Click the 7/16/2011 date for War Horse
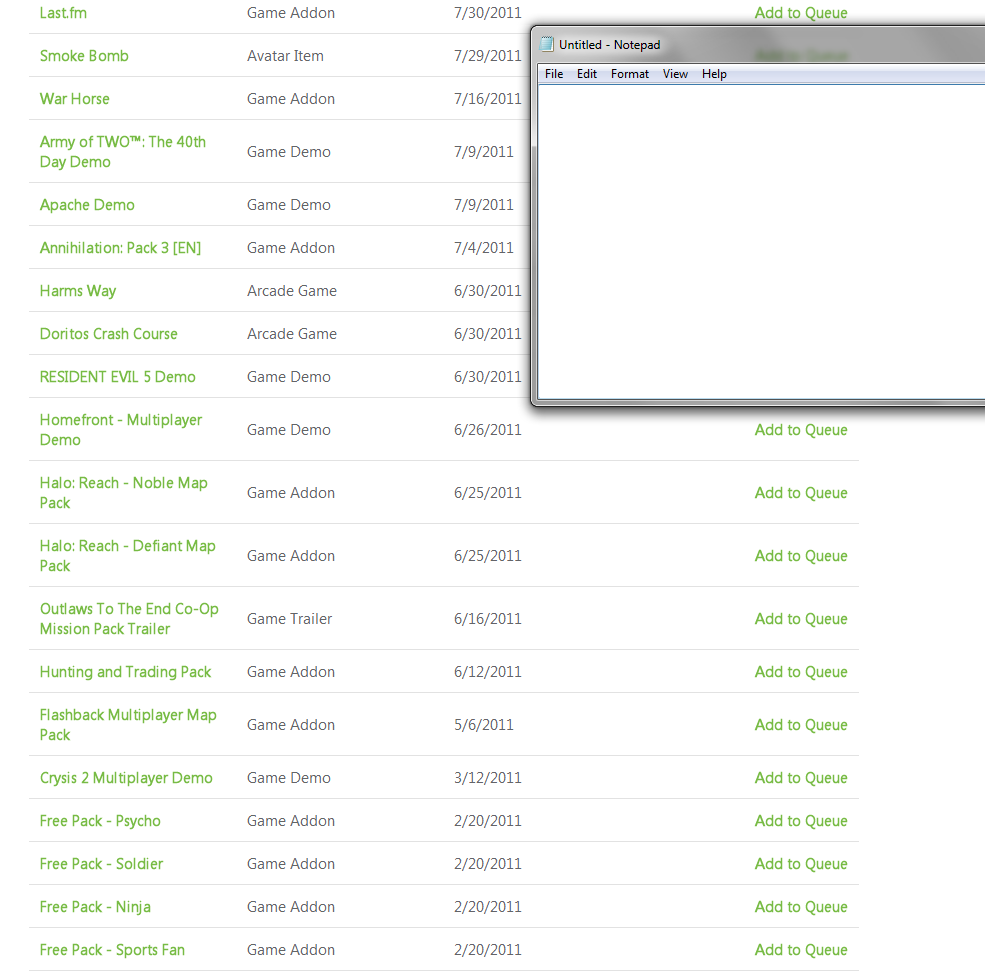Viewport: 985px width, 971px height. pos(487,99)
